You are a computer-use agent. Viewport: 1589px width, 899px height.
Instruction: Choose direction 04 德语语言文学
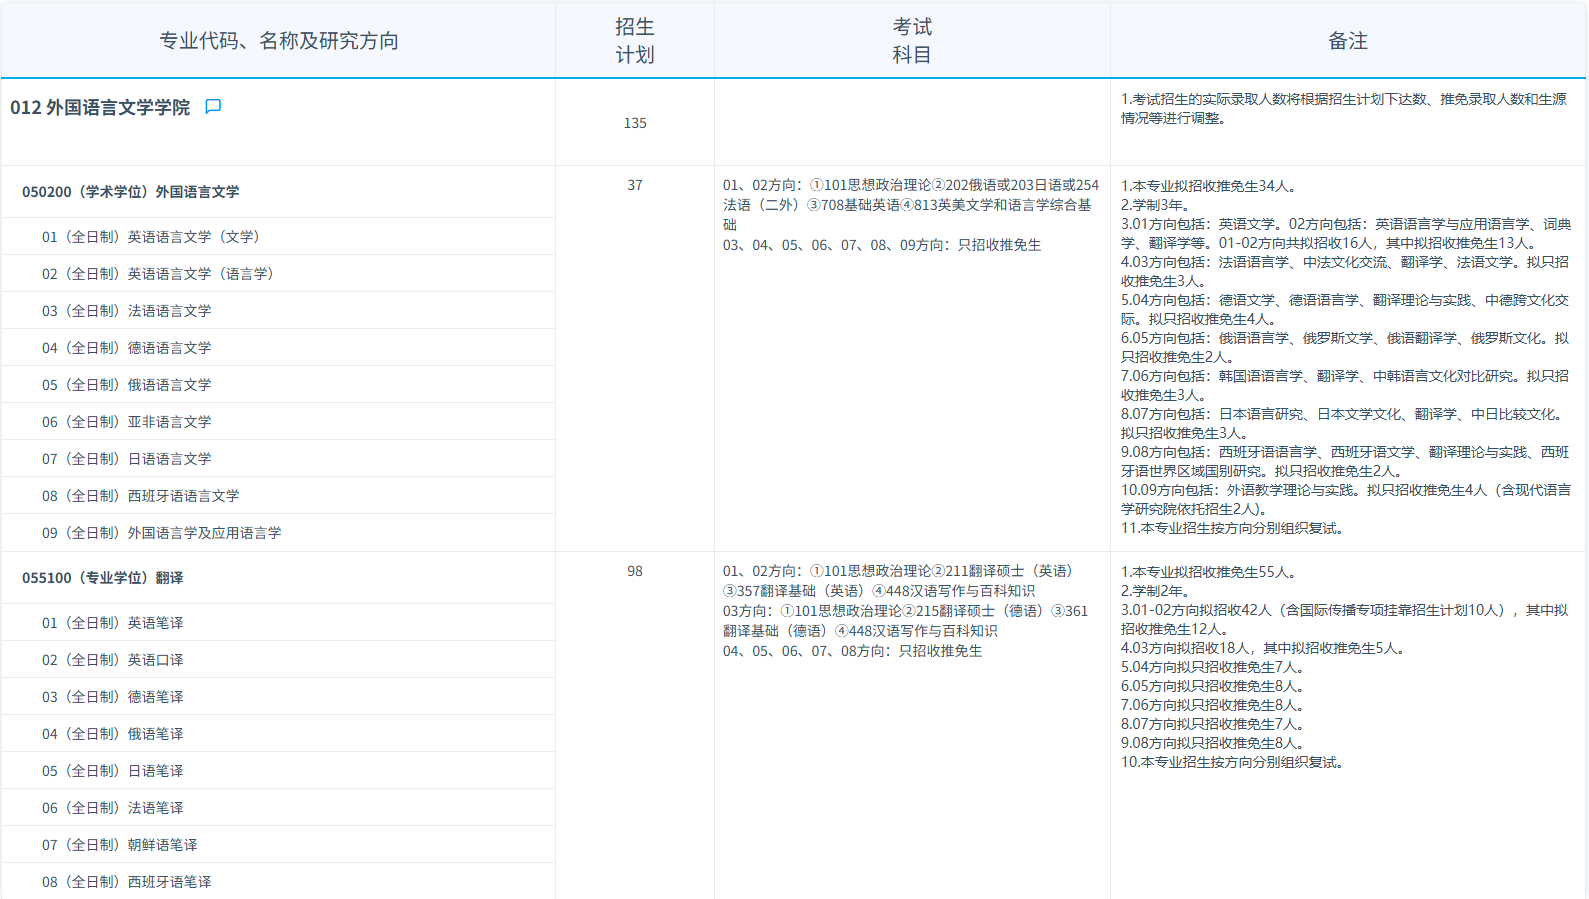[x=127, y=348]
